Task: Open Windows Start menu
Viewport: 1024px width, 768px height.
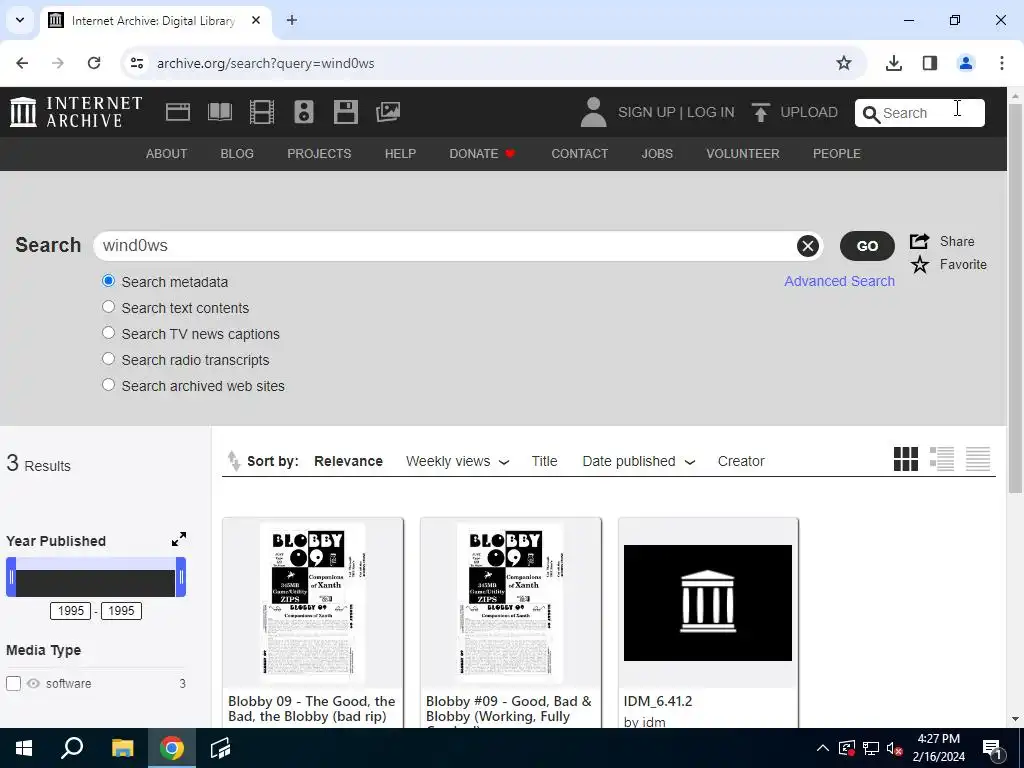Action: 24,748
